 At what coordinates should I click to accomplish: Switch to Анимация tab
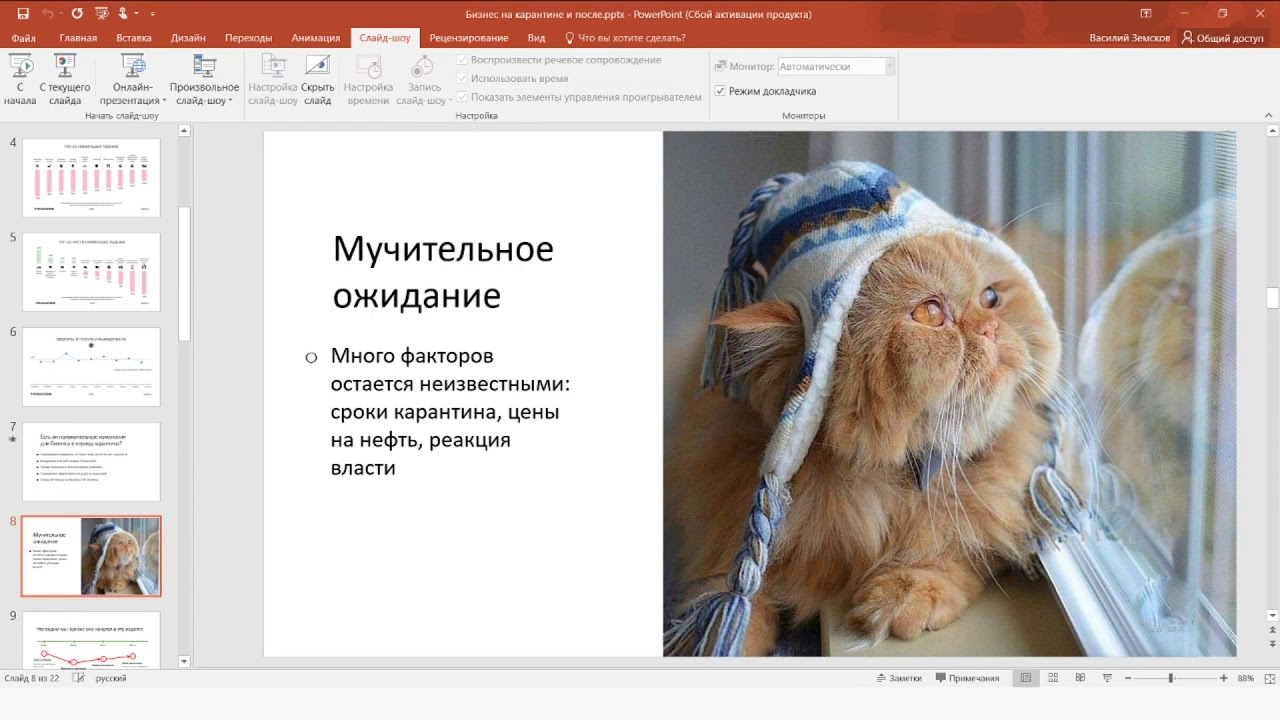coord(316,38)
